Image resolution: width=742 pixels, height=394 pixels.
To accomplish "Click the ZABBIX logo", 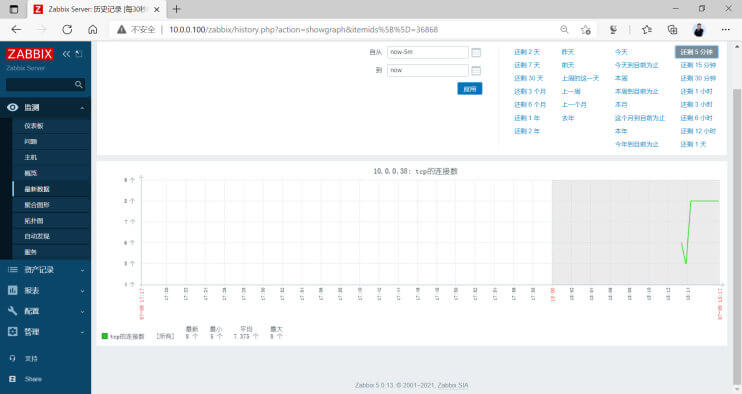I will tap(29, 54).
